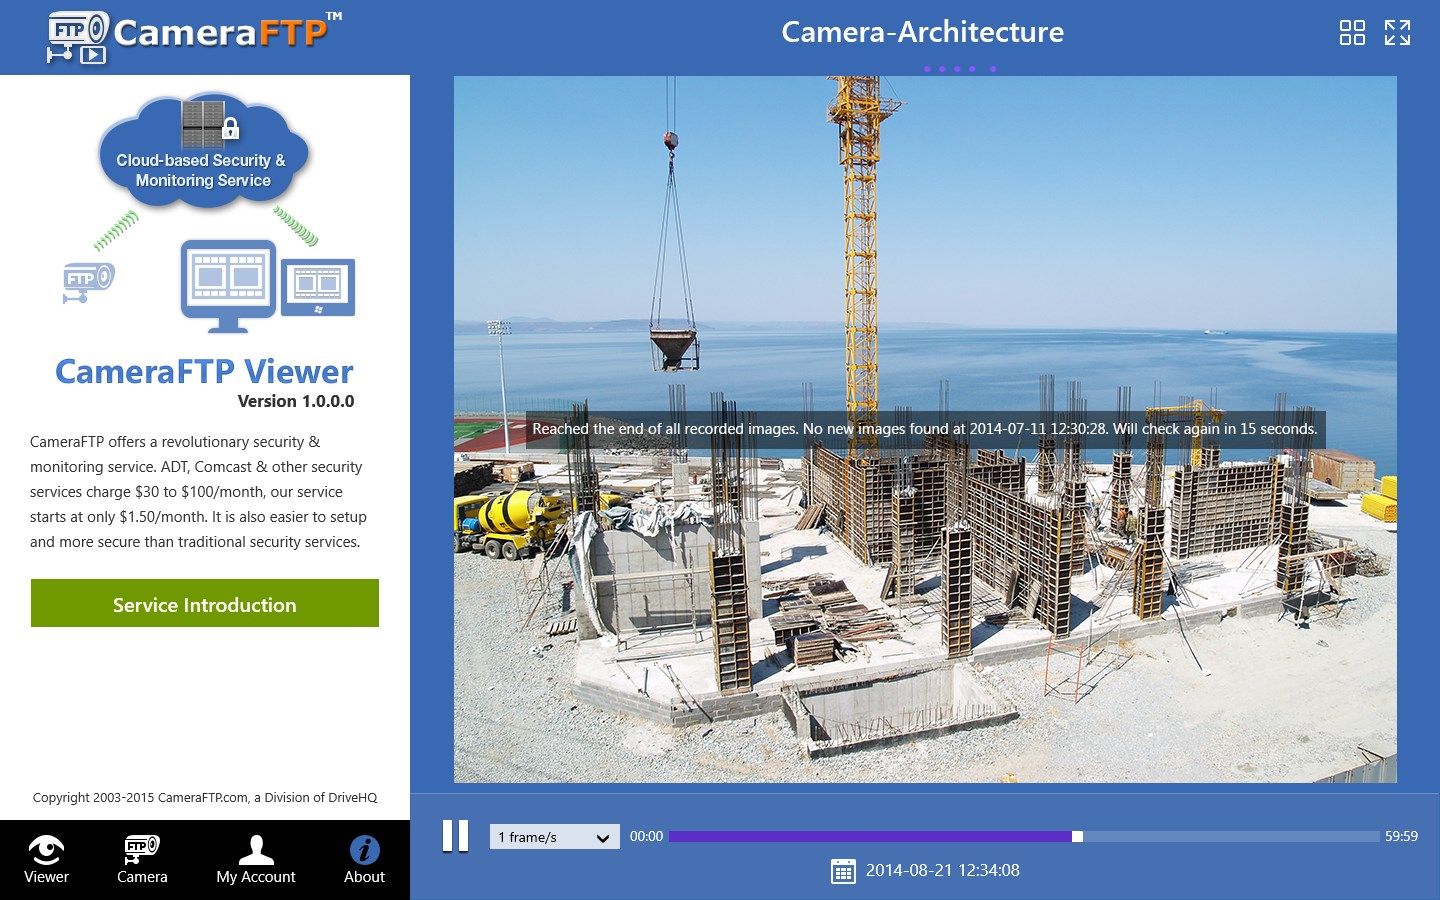Click the small FTP camera illustration
The height and width of the screenshot is (900, 1440).
89,281
